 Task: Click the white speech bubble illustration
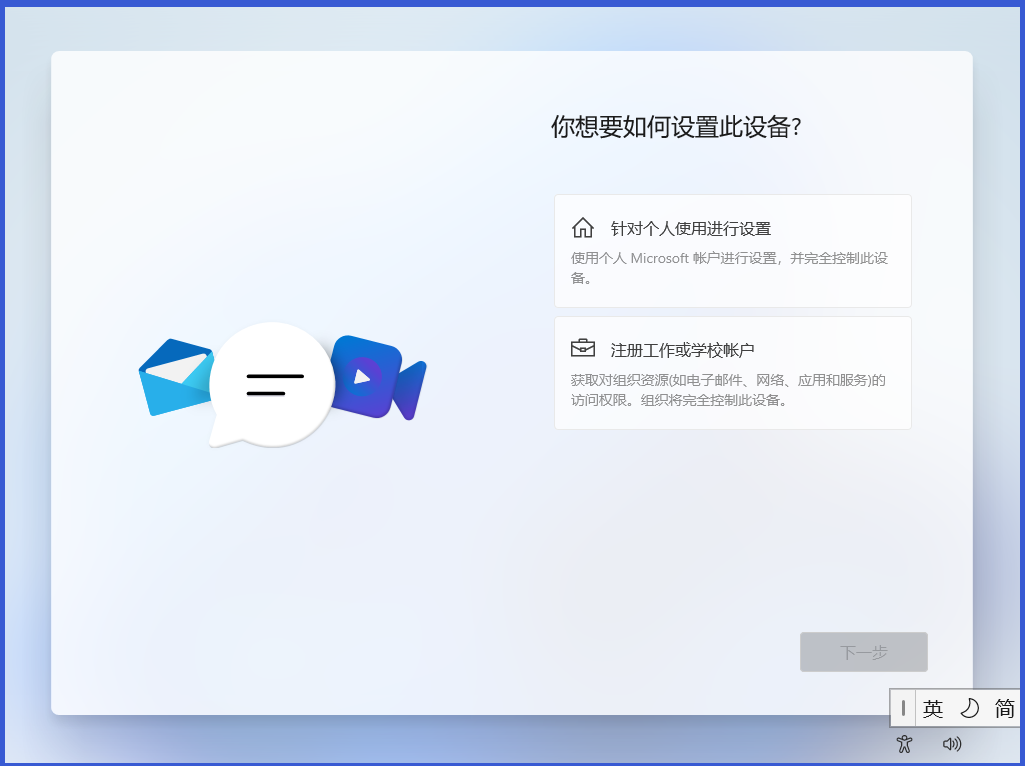[271, 384]
